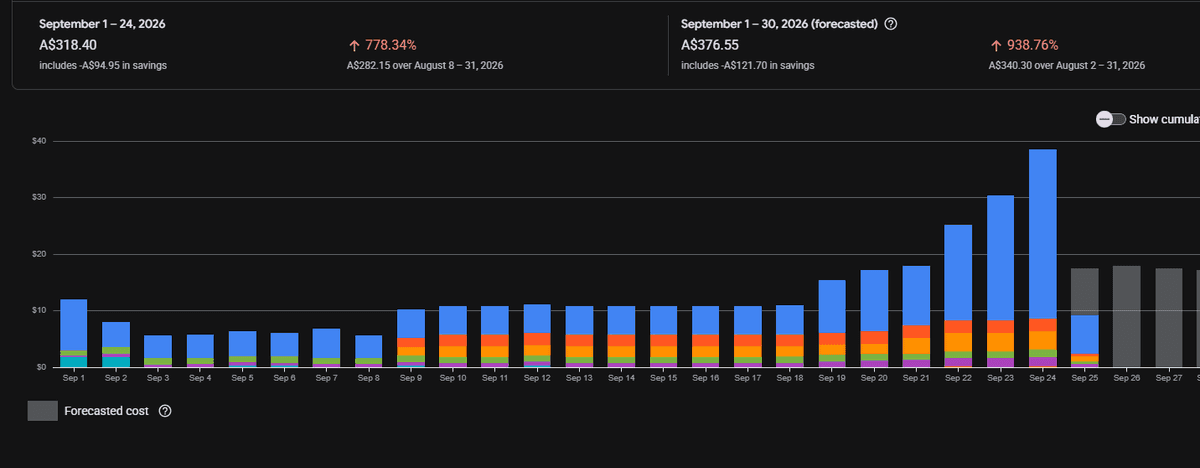Click the gray Forecasted cost legend swatch

[x=43, y=411]
